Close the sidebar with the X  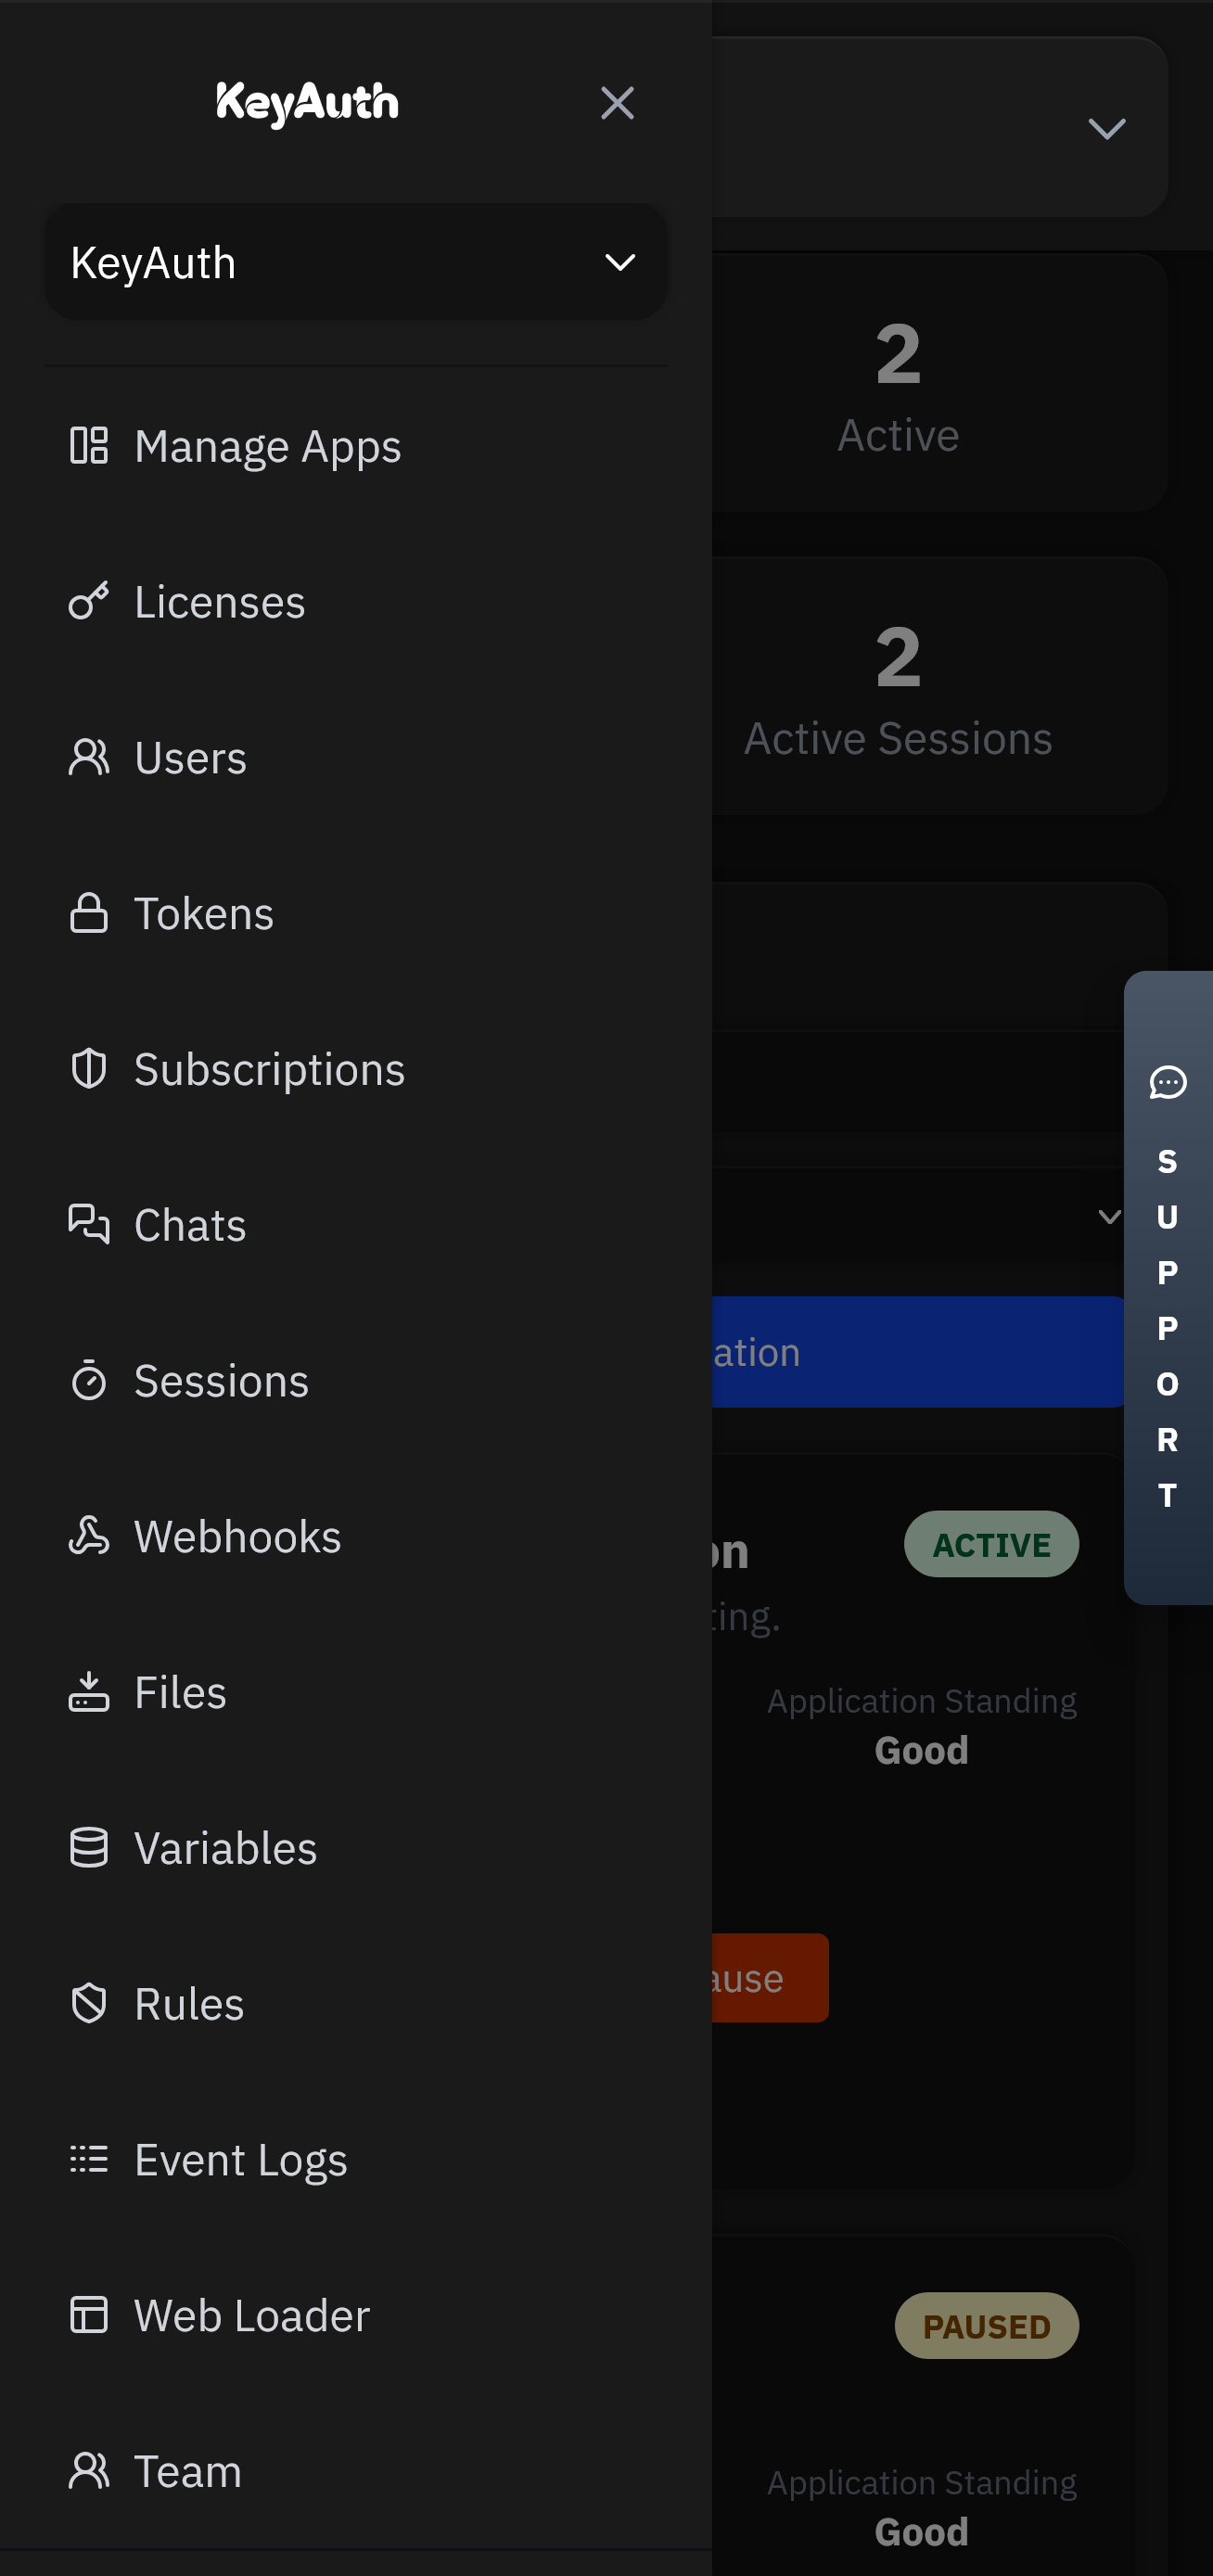point(617,103)
